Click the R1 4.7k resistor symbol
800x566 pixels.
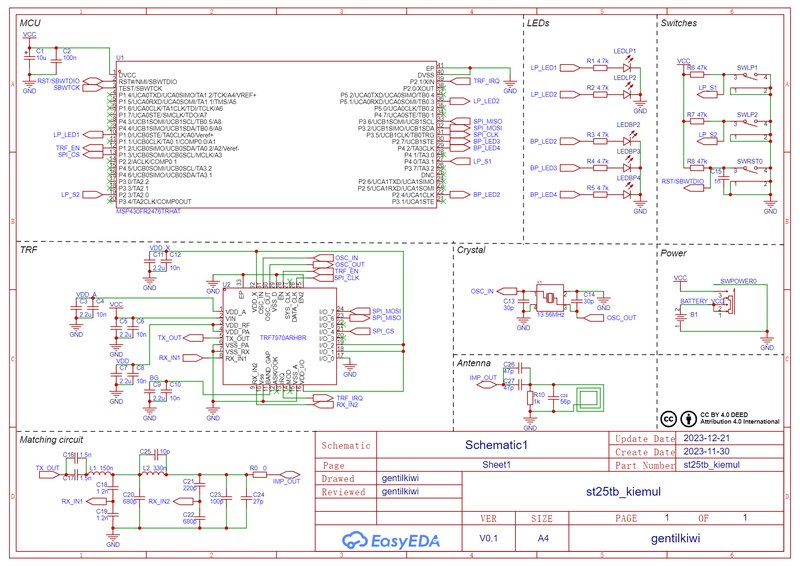(599, 67)
